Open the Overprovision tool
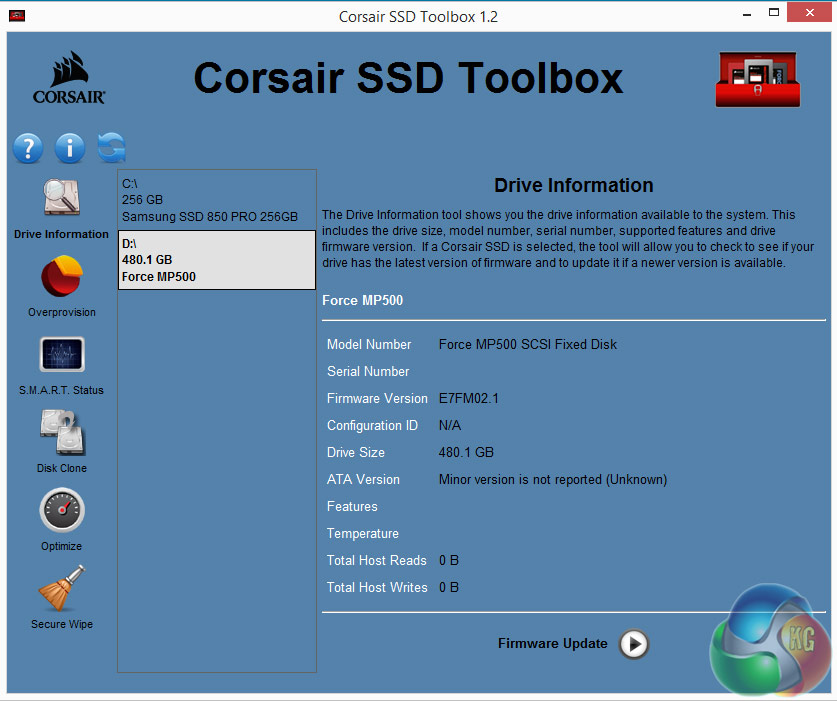 coord(62,277)
